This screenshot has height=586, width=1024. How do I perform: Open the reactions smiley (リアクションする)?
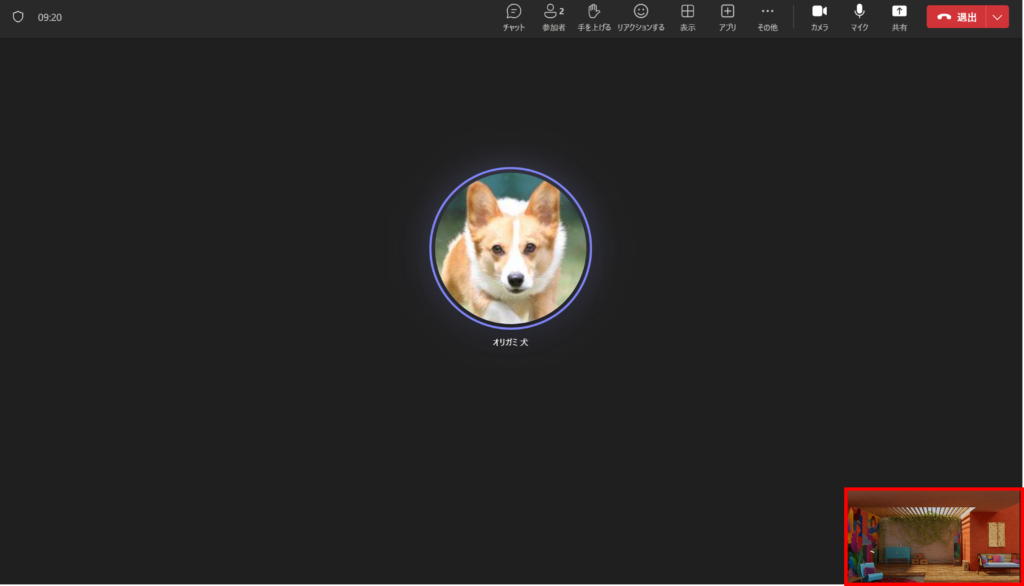coord(641,17)
